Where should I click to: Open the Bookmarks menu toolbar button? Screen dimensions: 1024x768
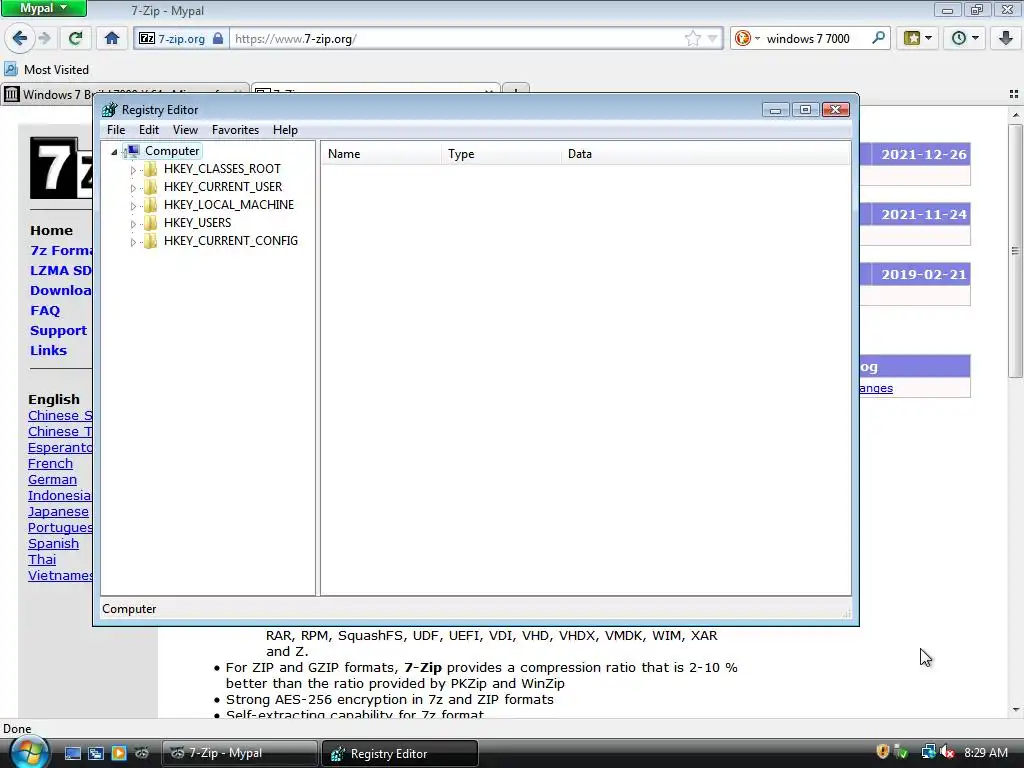point(918,38)
